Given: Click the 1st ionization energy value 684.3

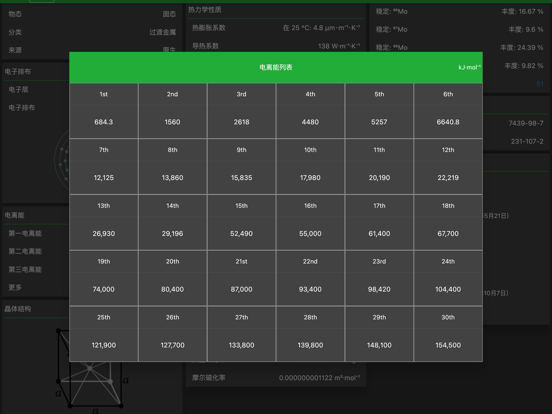Looking at the screenshot, I should tap(104, 122).
